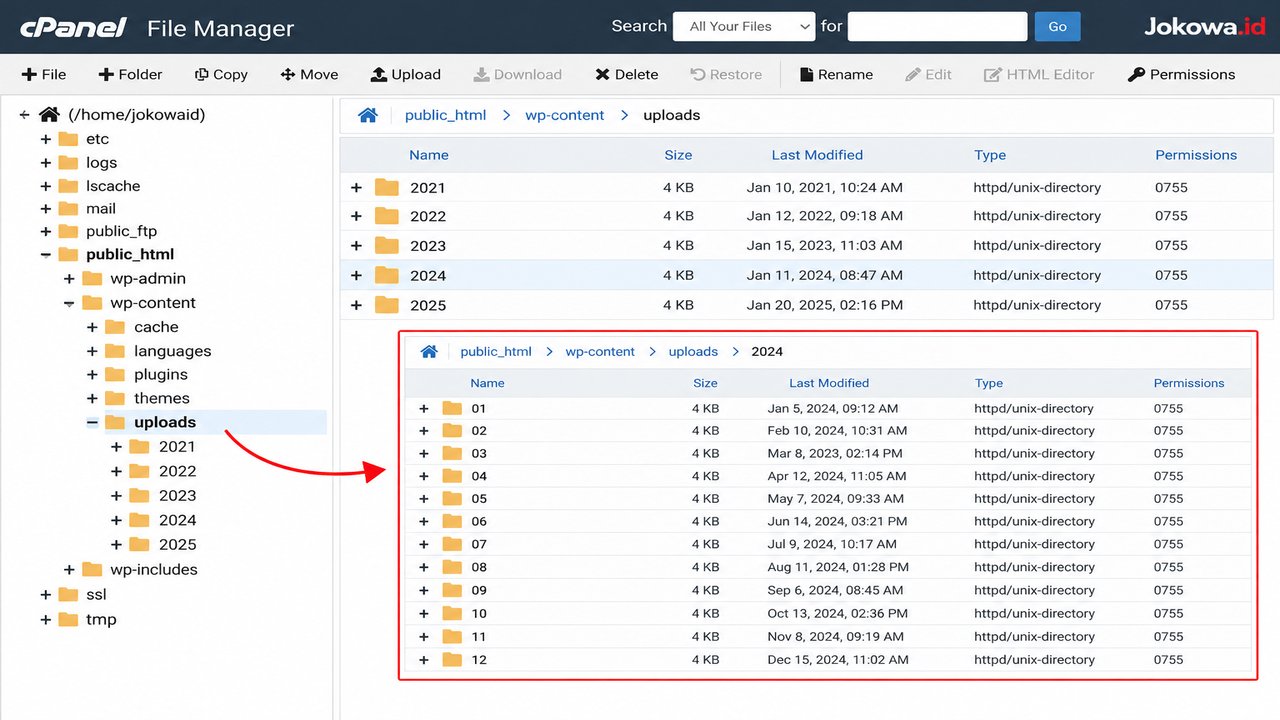Open the HTML Editor
The image size is (1280, 720).
click(x=1039, y=74)
